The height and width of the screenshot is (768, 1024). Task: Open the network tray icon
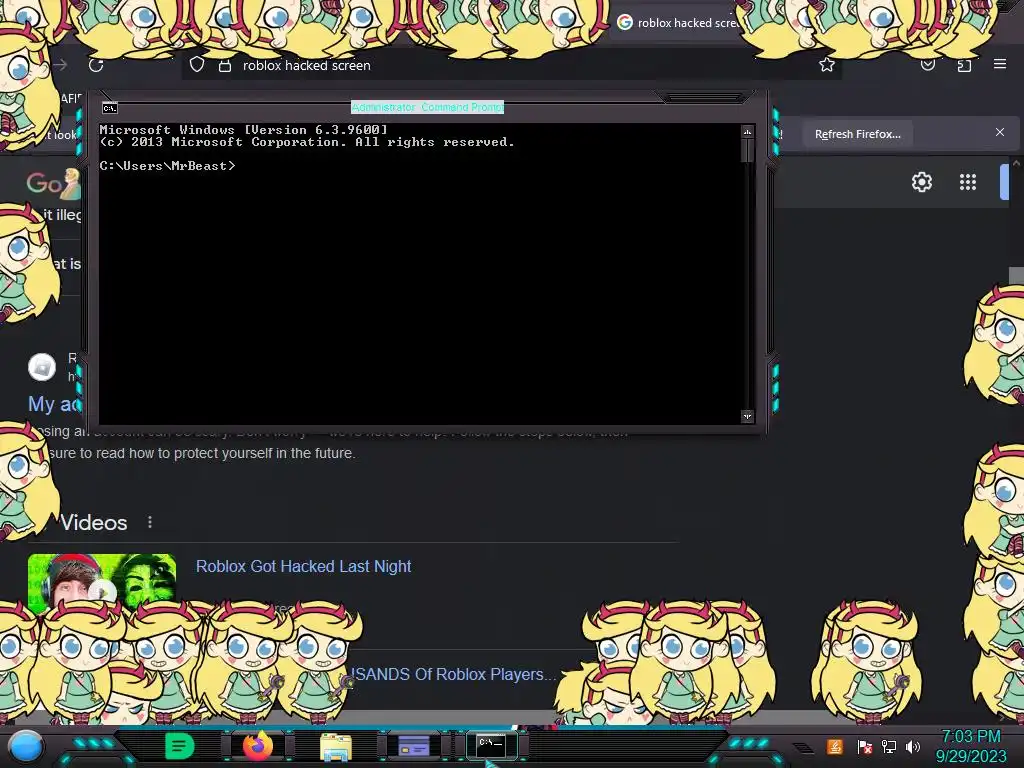889,746
